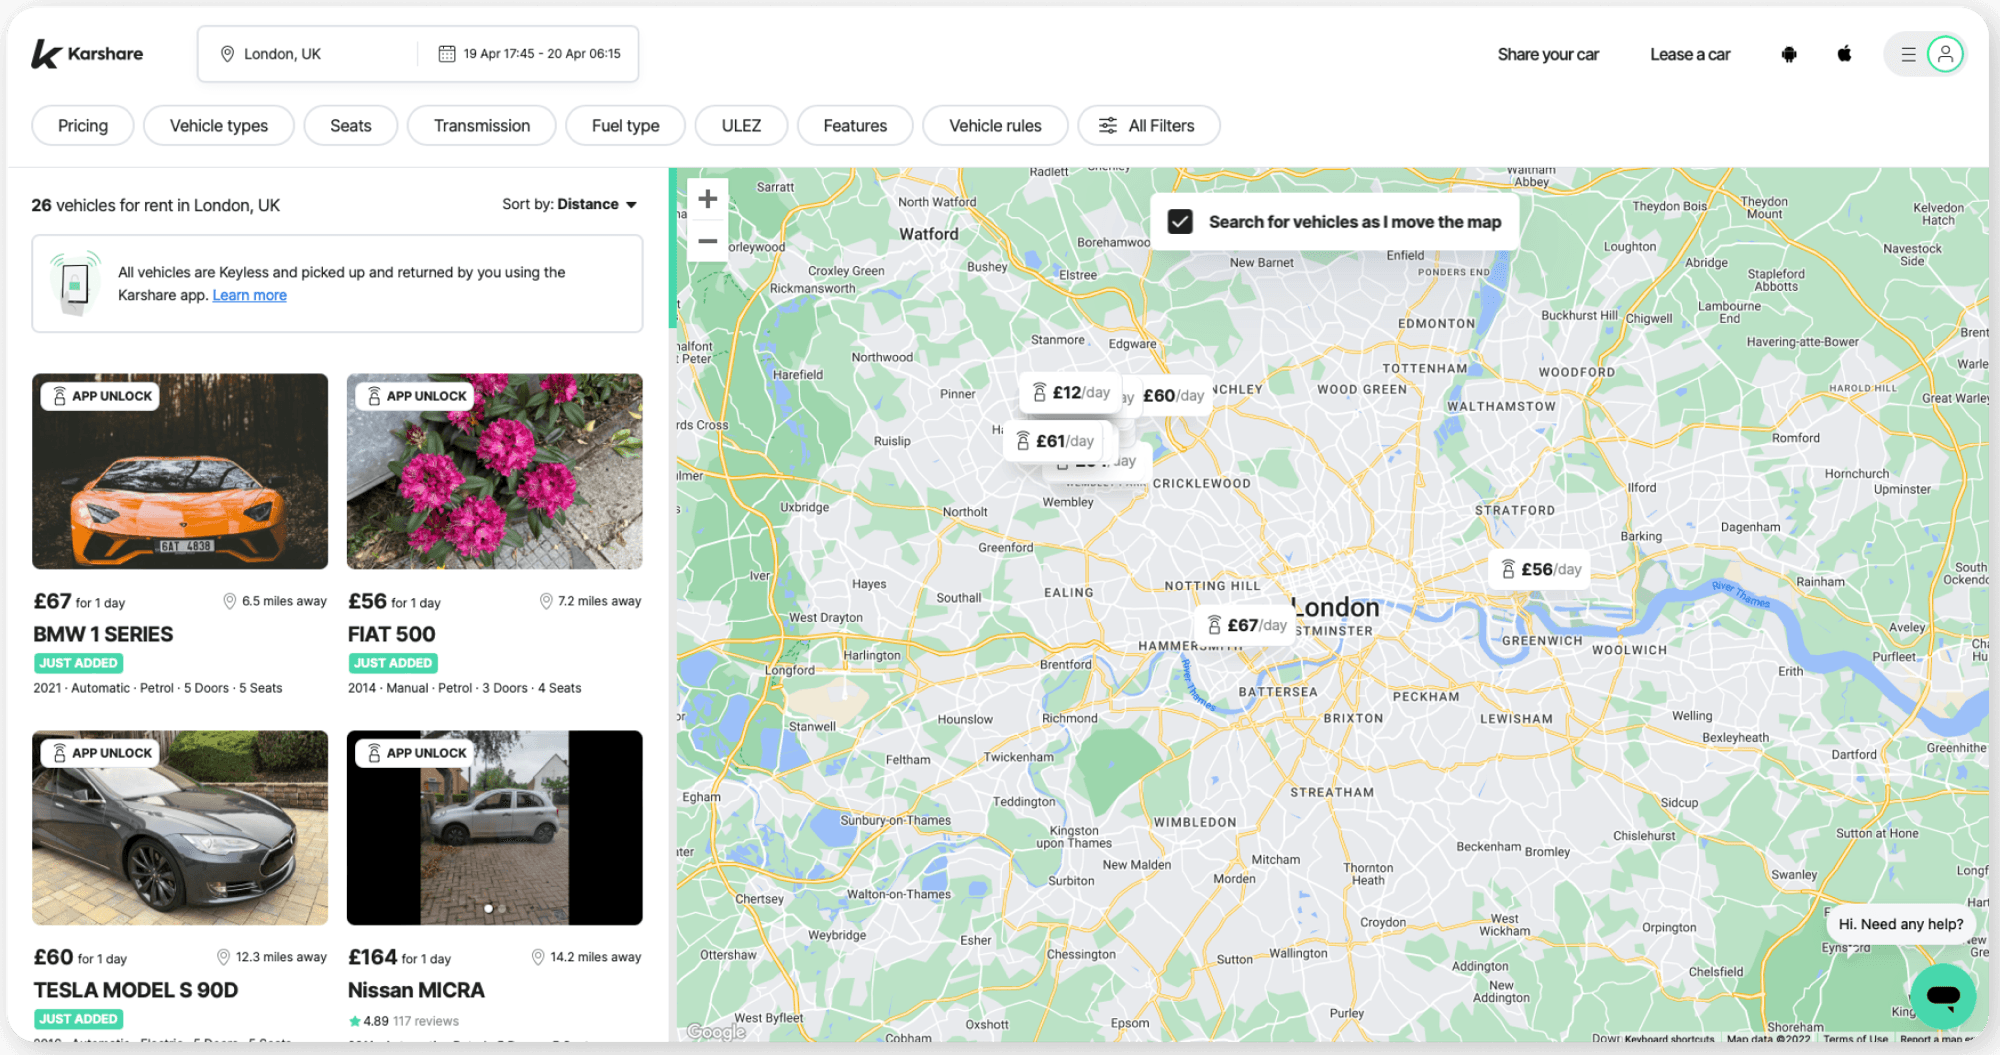The image size is (2000, 1055).
Task: Edit the London, UK location field
Action: pyautogui.click(x=307, y=54)
